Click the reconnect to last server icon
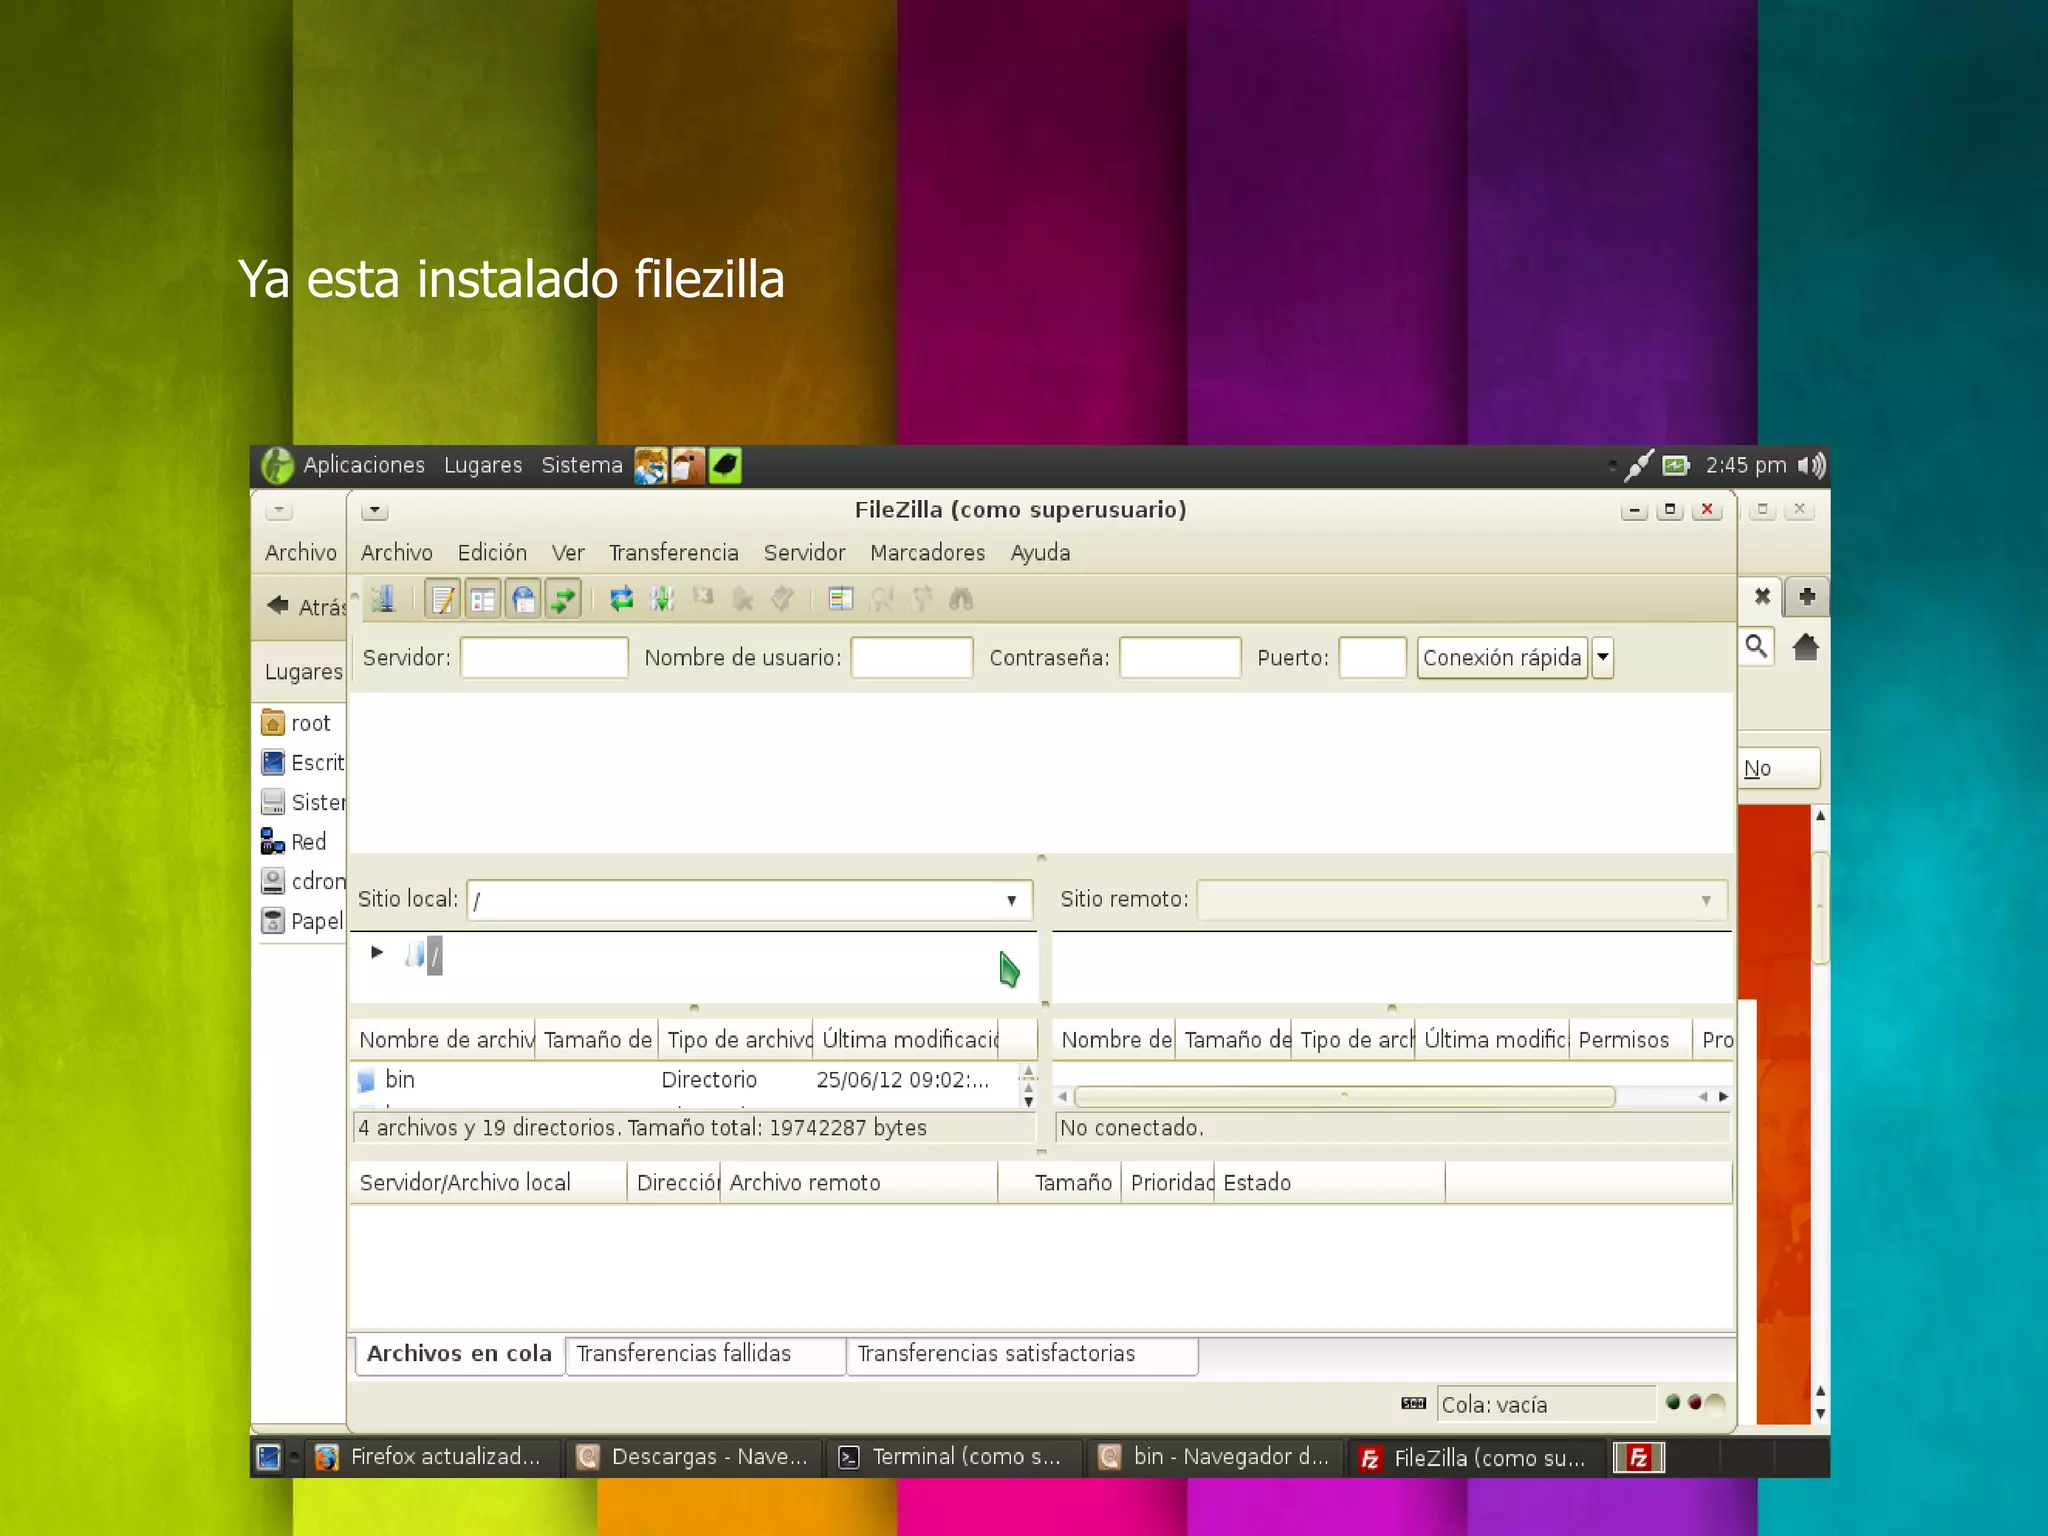Image resolution: width=2048 pixels, height=1536 pixels. click(x=782, y=599)
